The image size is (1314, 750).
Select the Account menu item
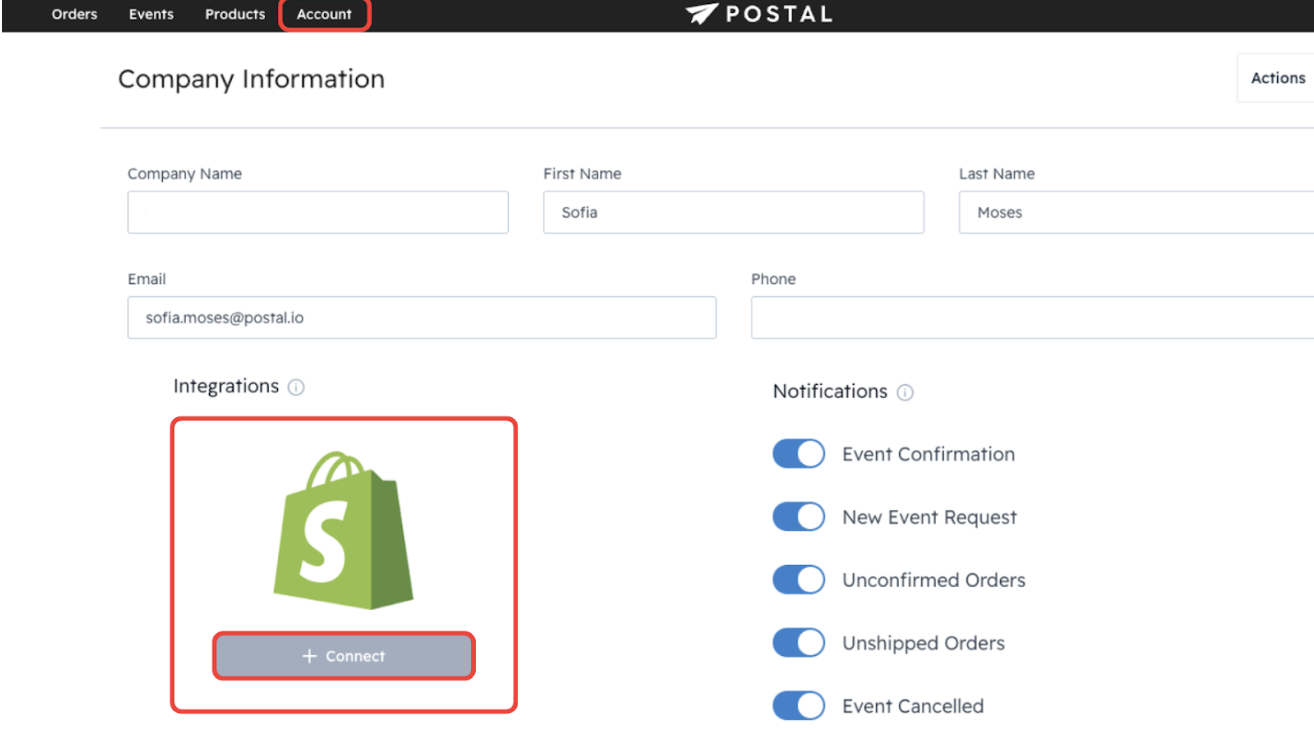tap(324, 15)
